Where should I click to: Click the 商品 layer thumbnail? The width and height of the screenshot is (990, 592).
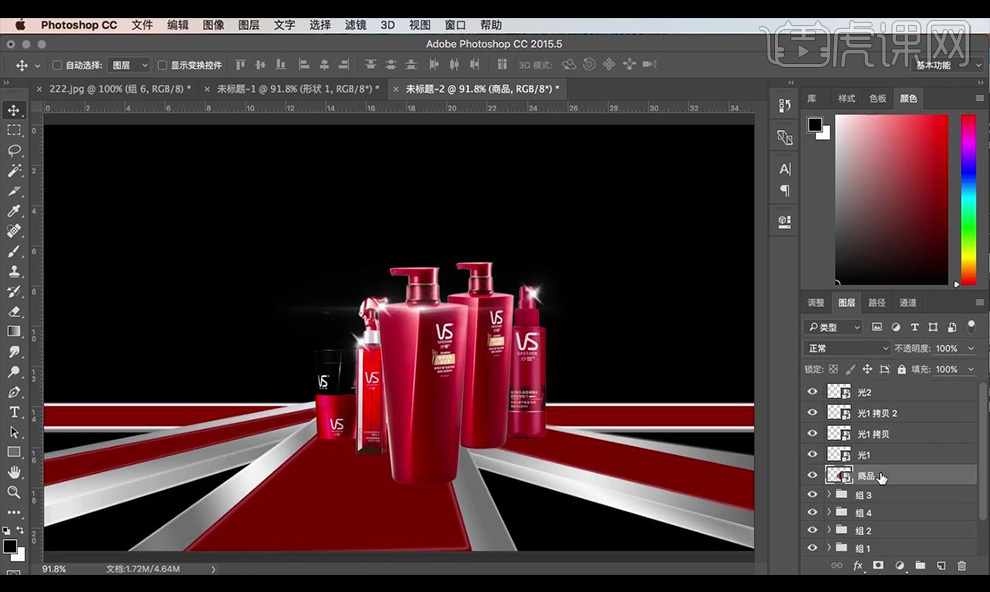838,476
